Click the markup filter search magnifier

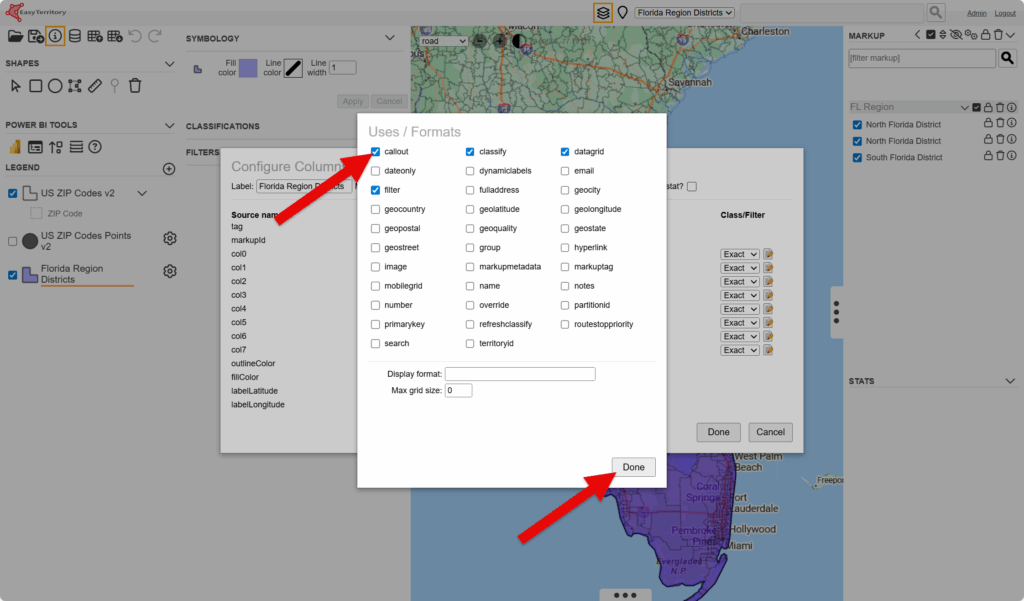(1008, 58)
